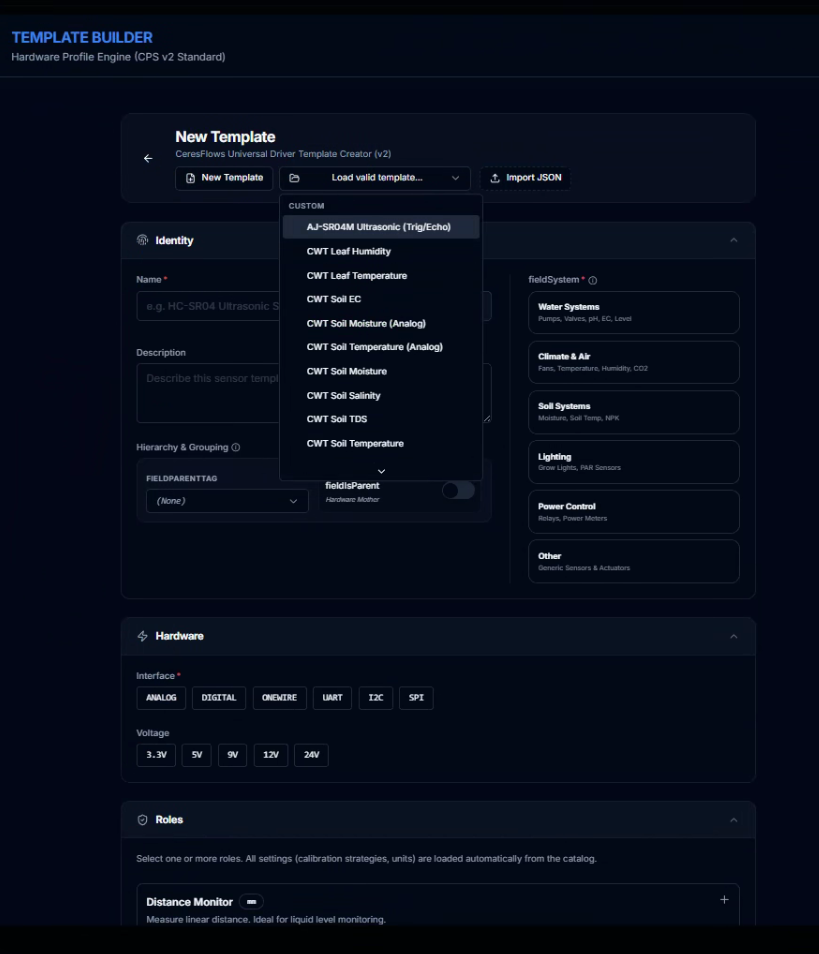Toggle the fieldIsParent switch

point(458,490)
